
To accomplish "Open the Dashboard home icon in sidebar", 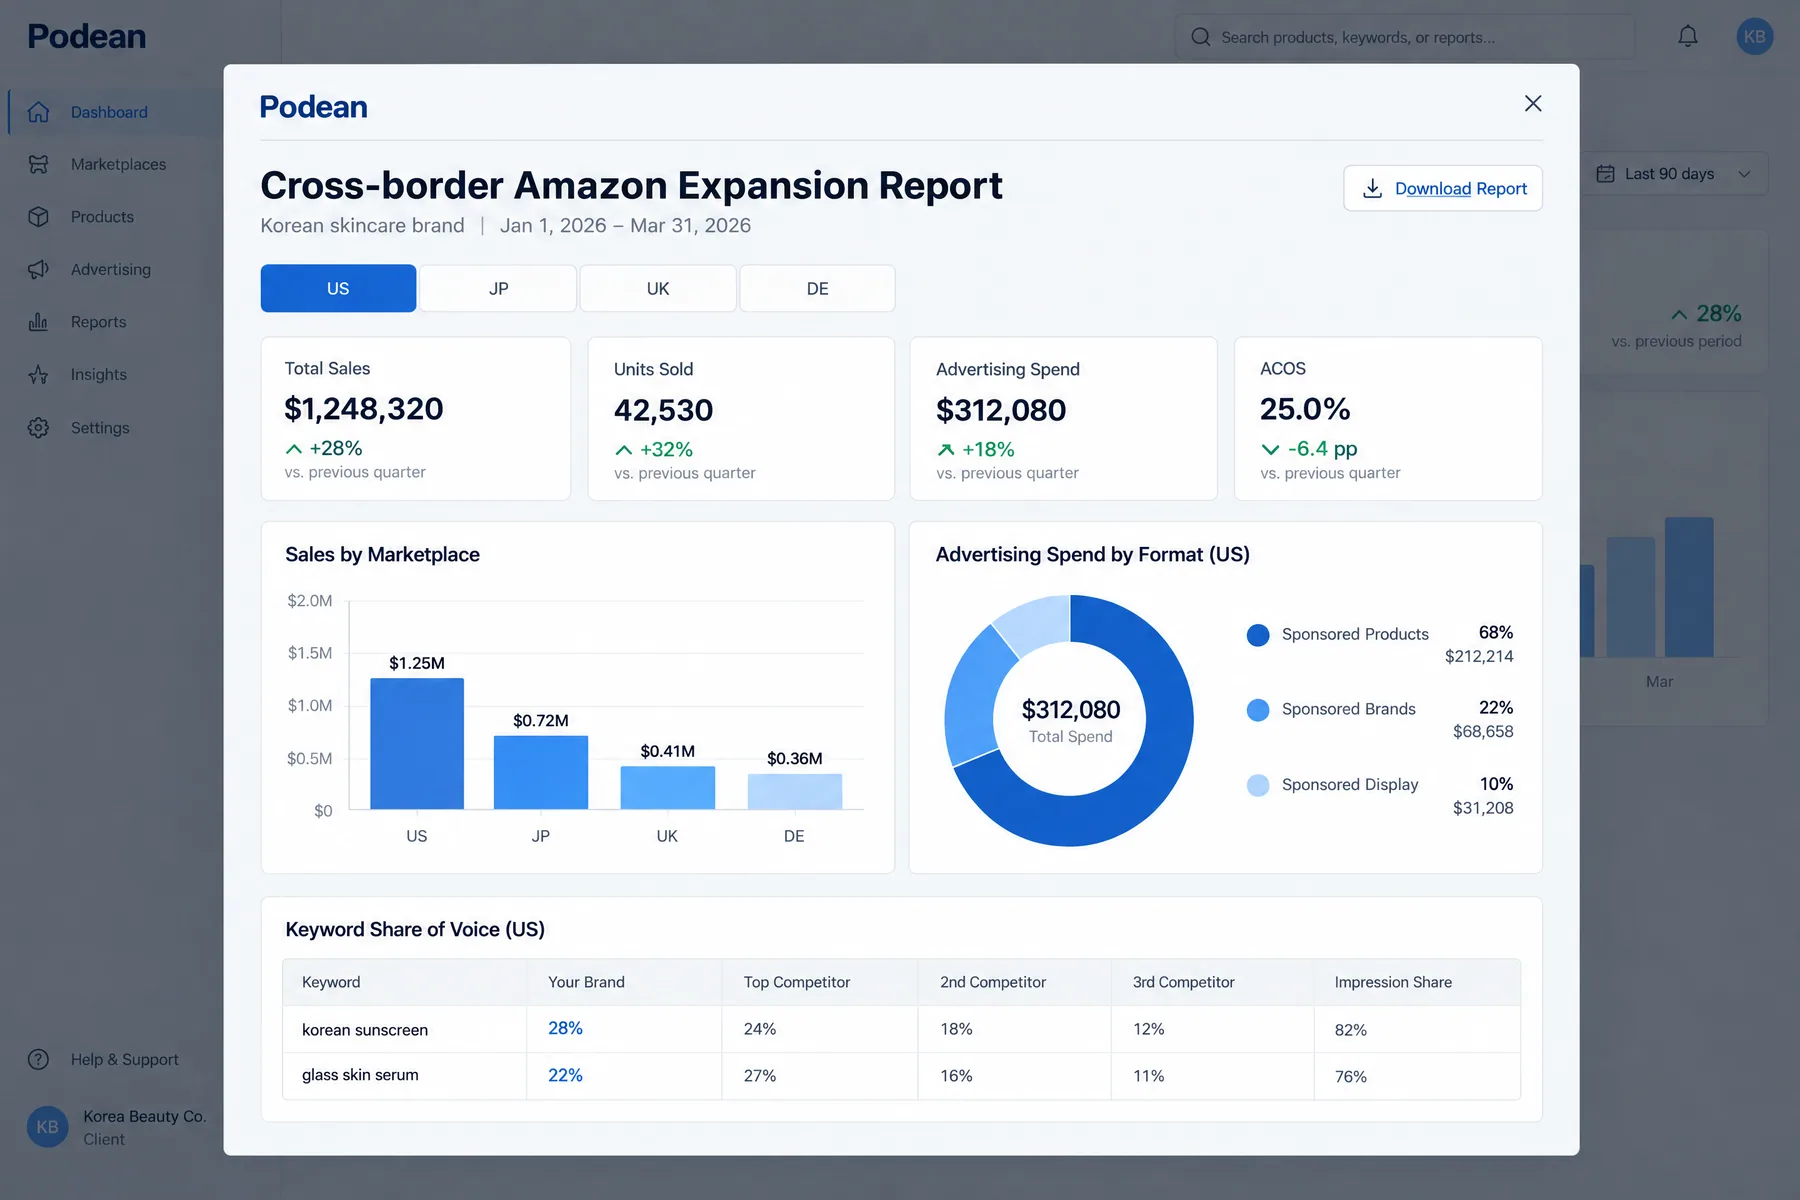I will point(38,112).
